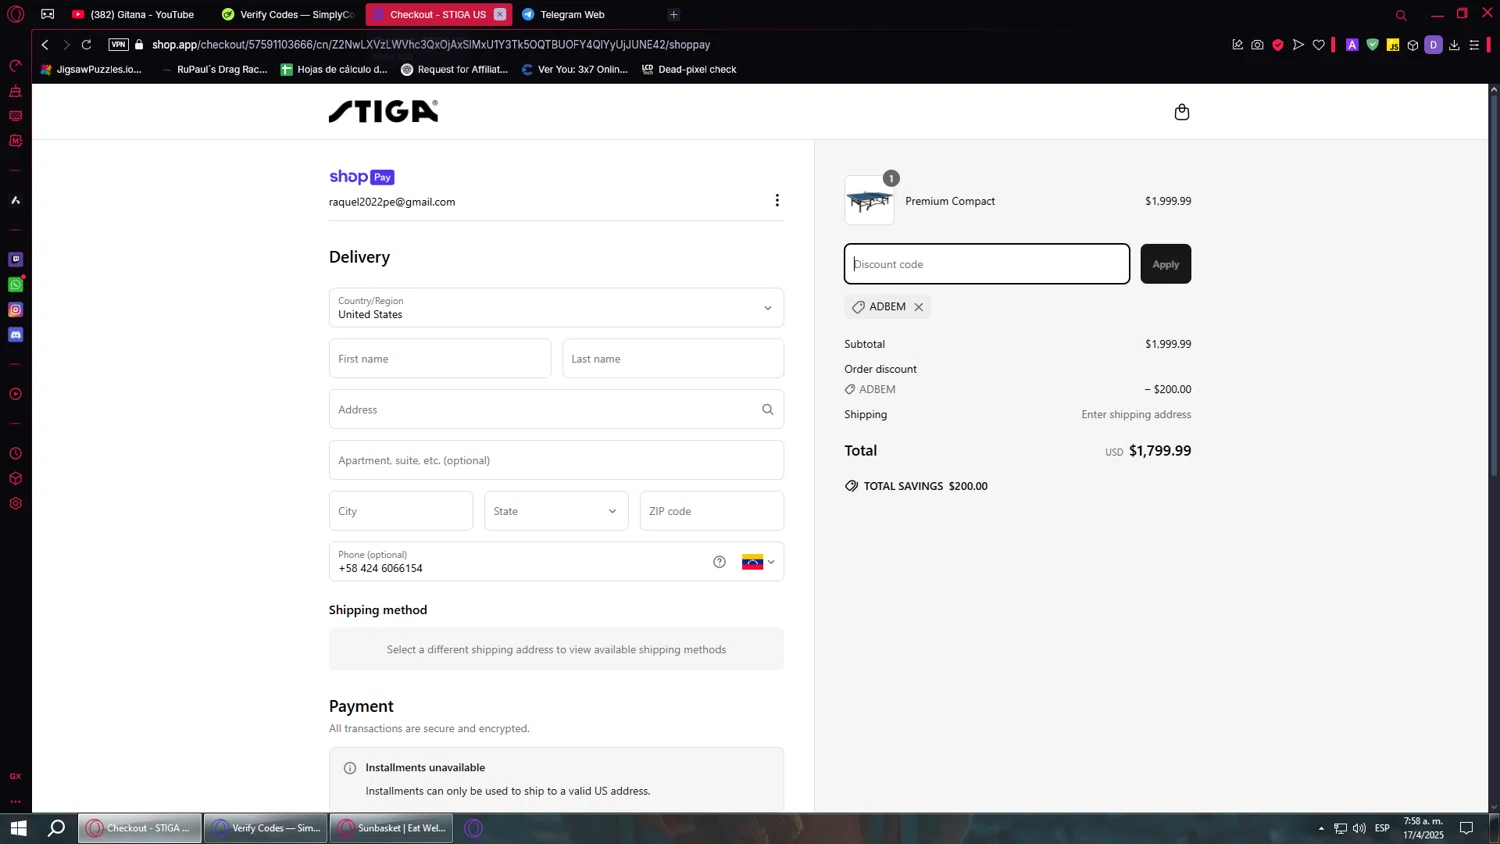1500x844 pixels.
Task: Open the shopping bag cart icon
Action: [1182, 112]
